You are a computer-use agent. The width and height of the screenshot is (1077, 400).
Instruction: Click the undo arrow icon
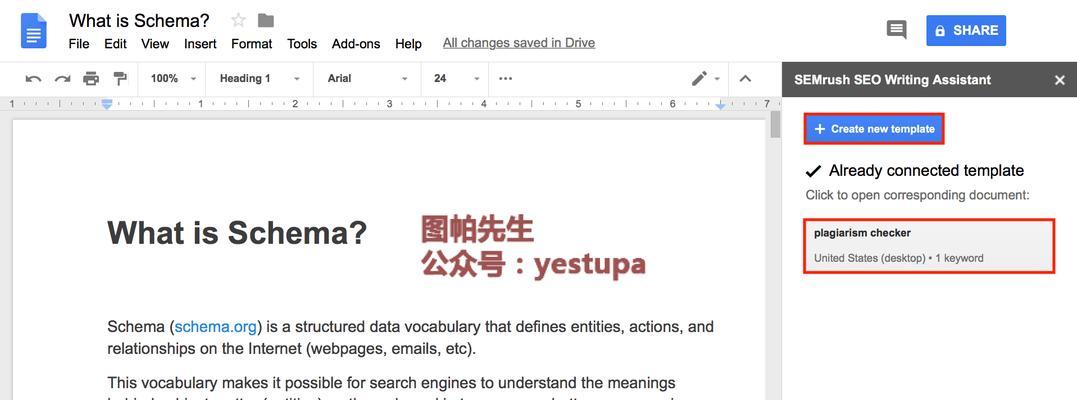[x=33, y=78]
